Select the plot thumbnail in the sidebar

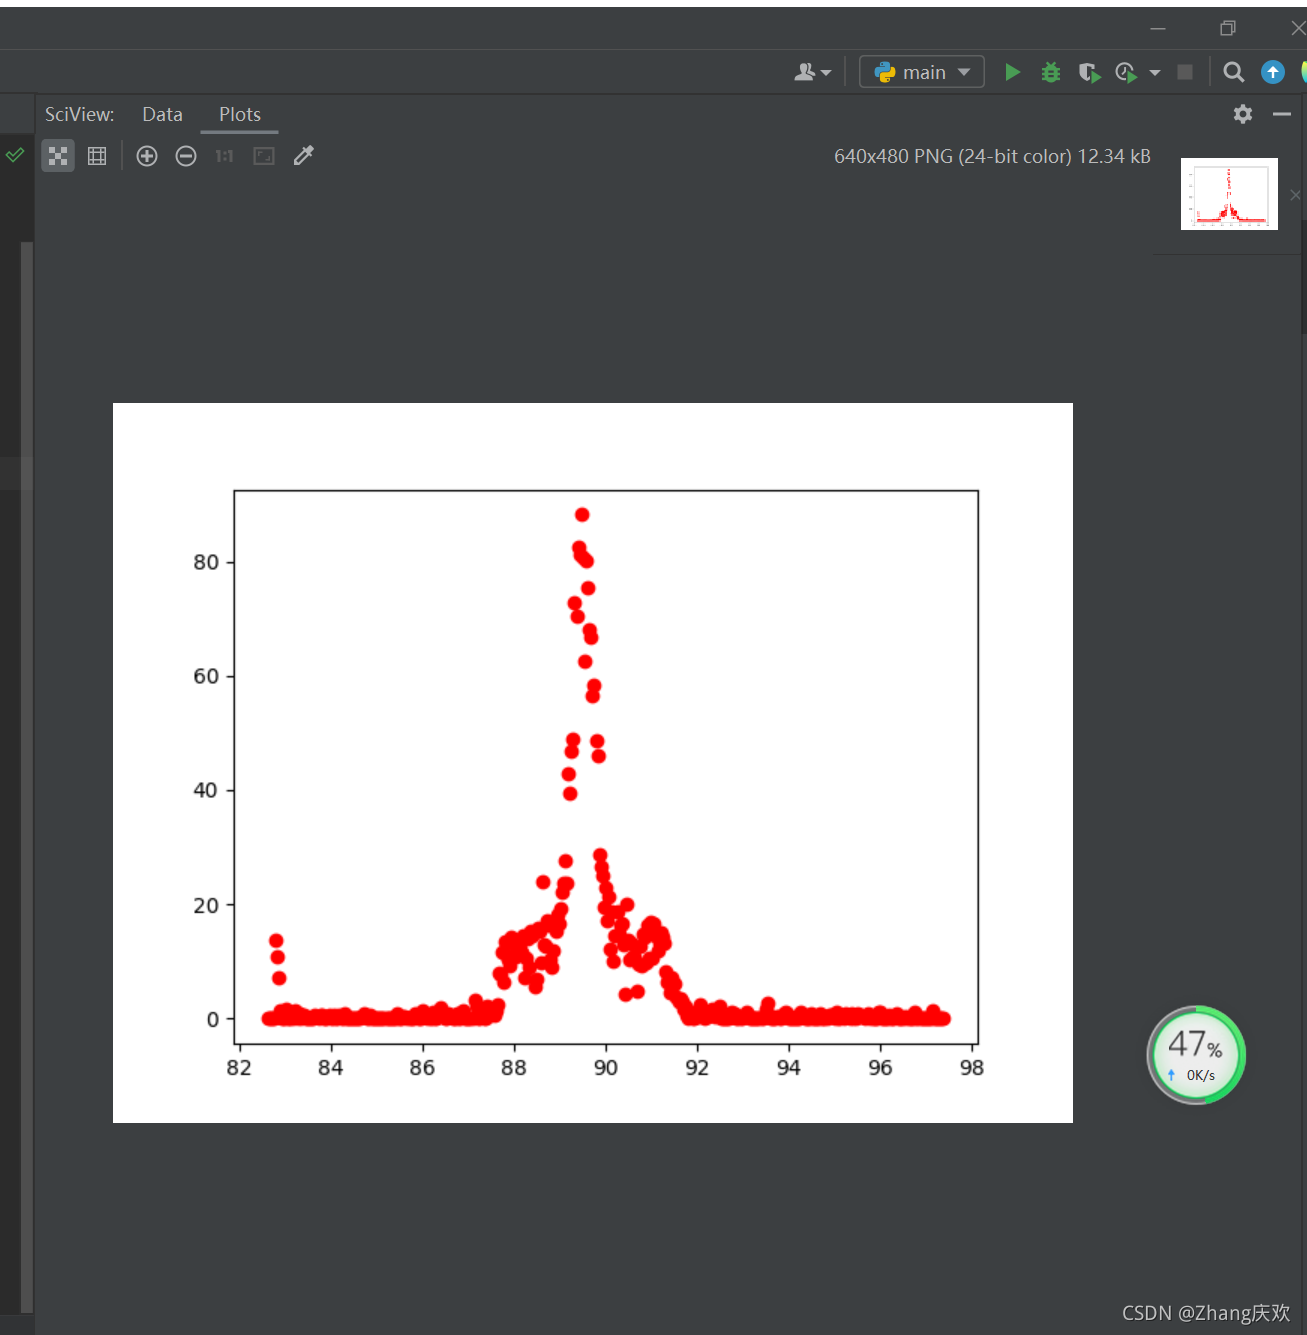point(1229,193)
